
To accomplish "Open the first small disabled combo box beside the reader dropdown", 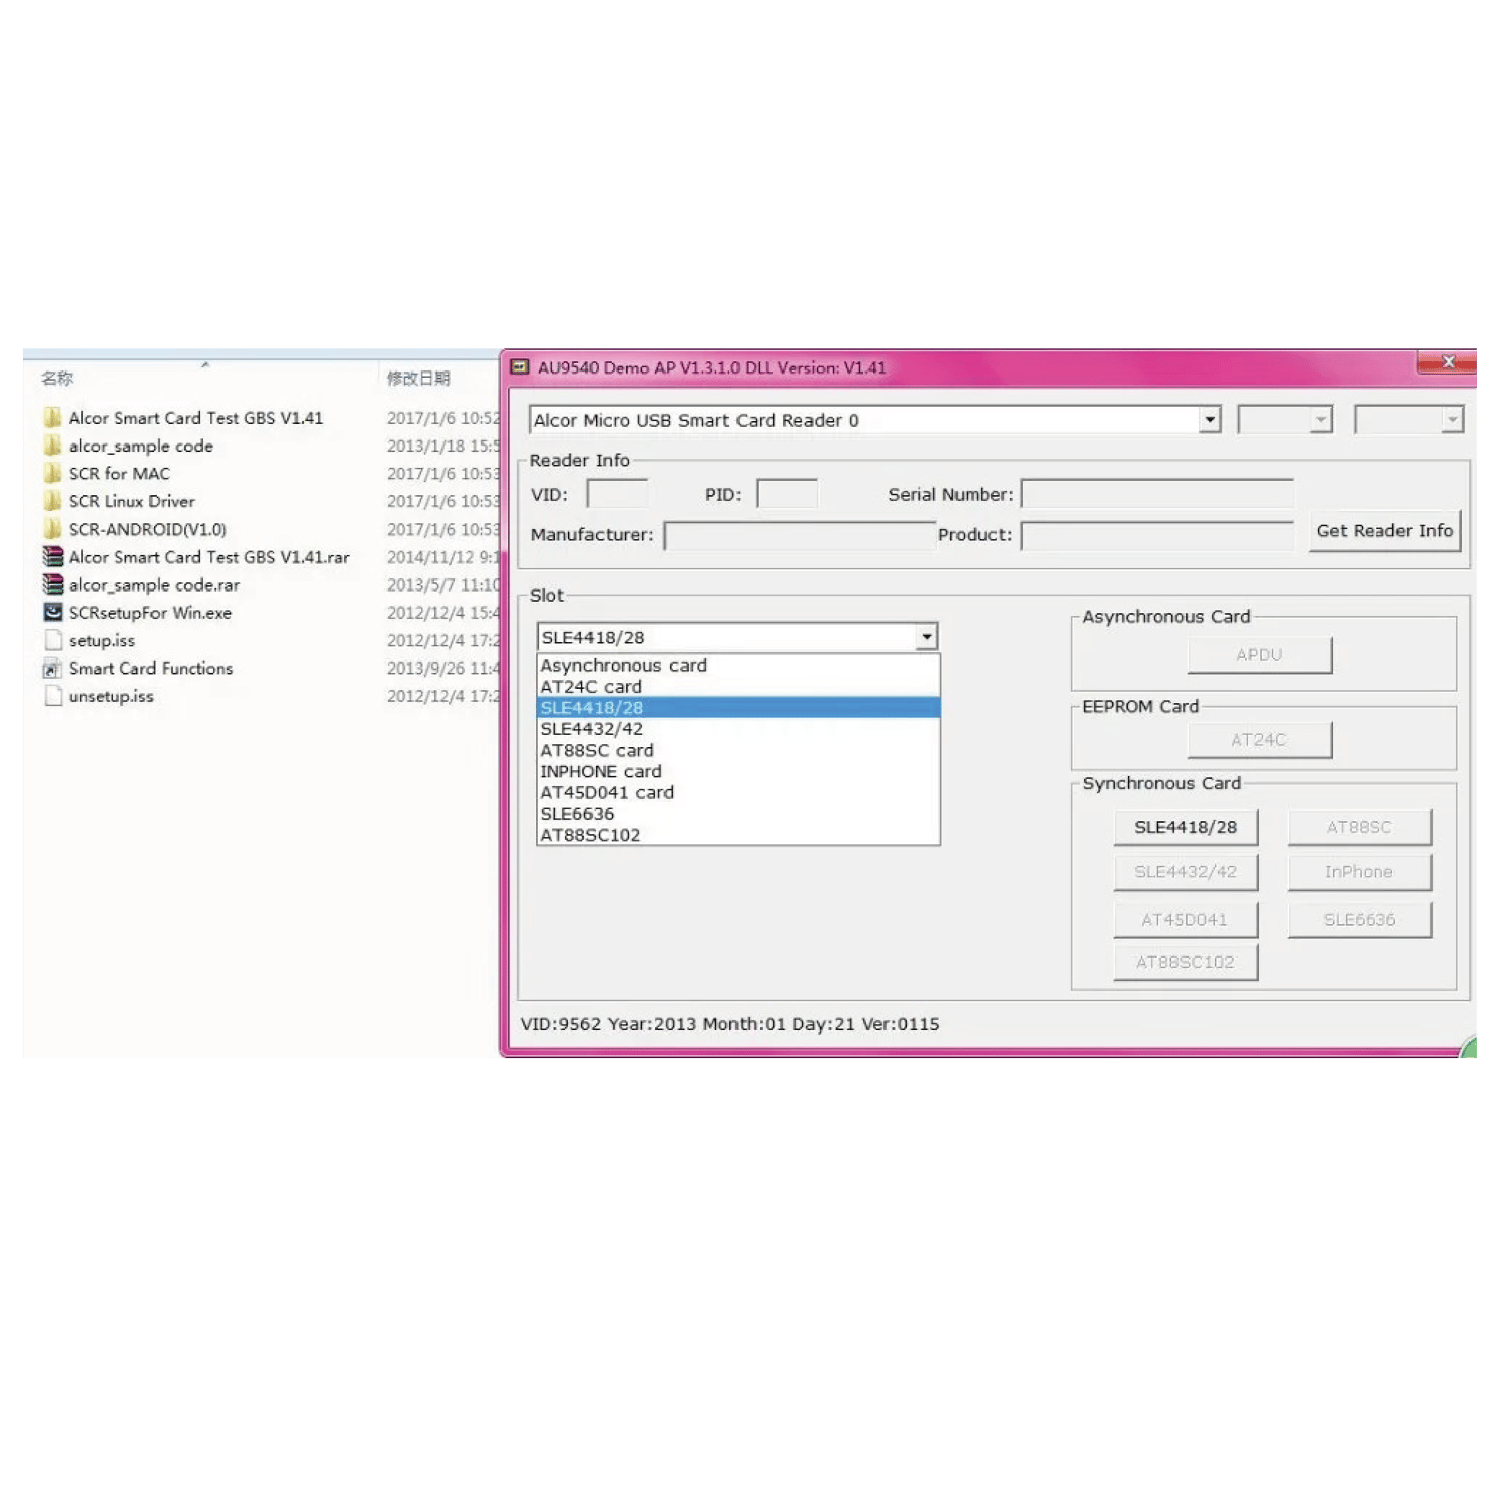I will (1285, 420).
